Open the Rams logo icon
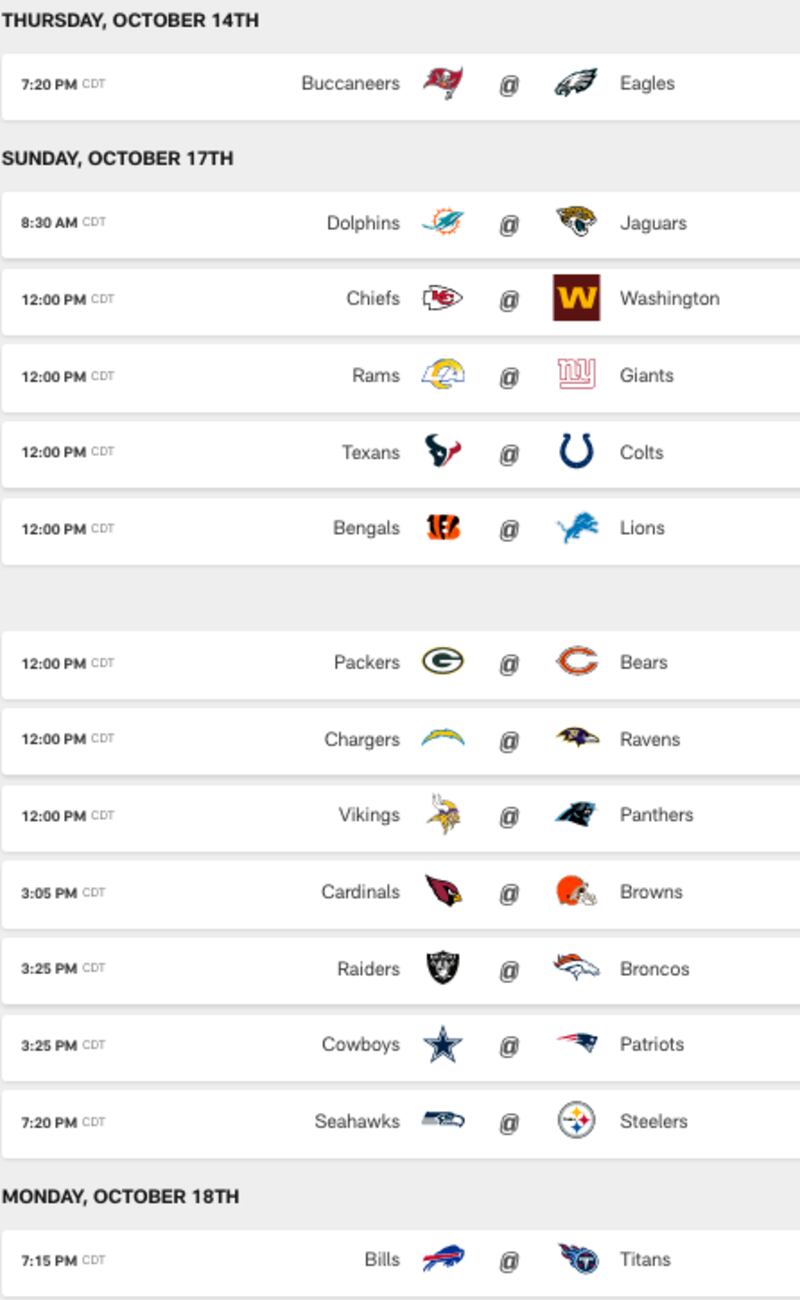This screenshot has height=1300, width=800. [442, 375]
